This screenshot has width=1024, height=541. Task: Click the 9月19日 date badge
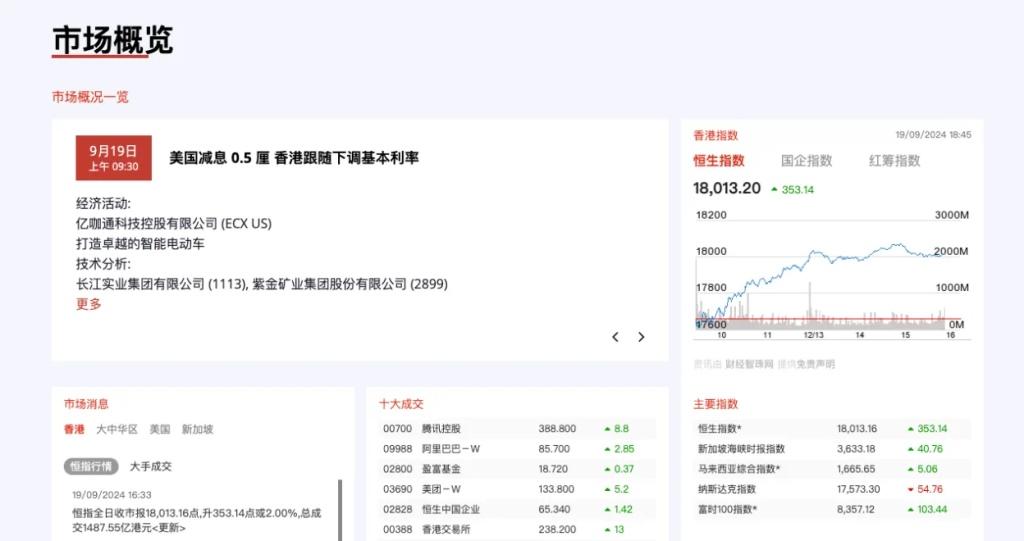(x=114, y=158)
